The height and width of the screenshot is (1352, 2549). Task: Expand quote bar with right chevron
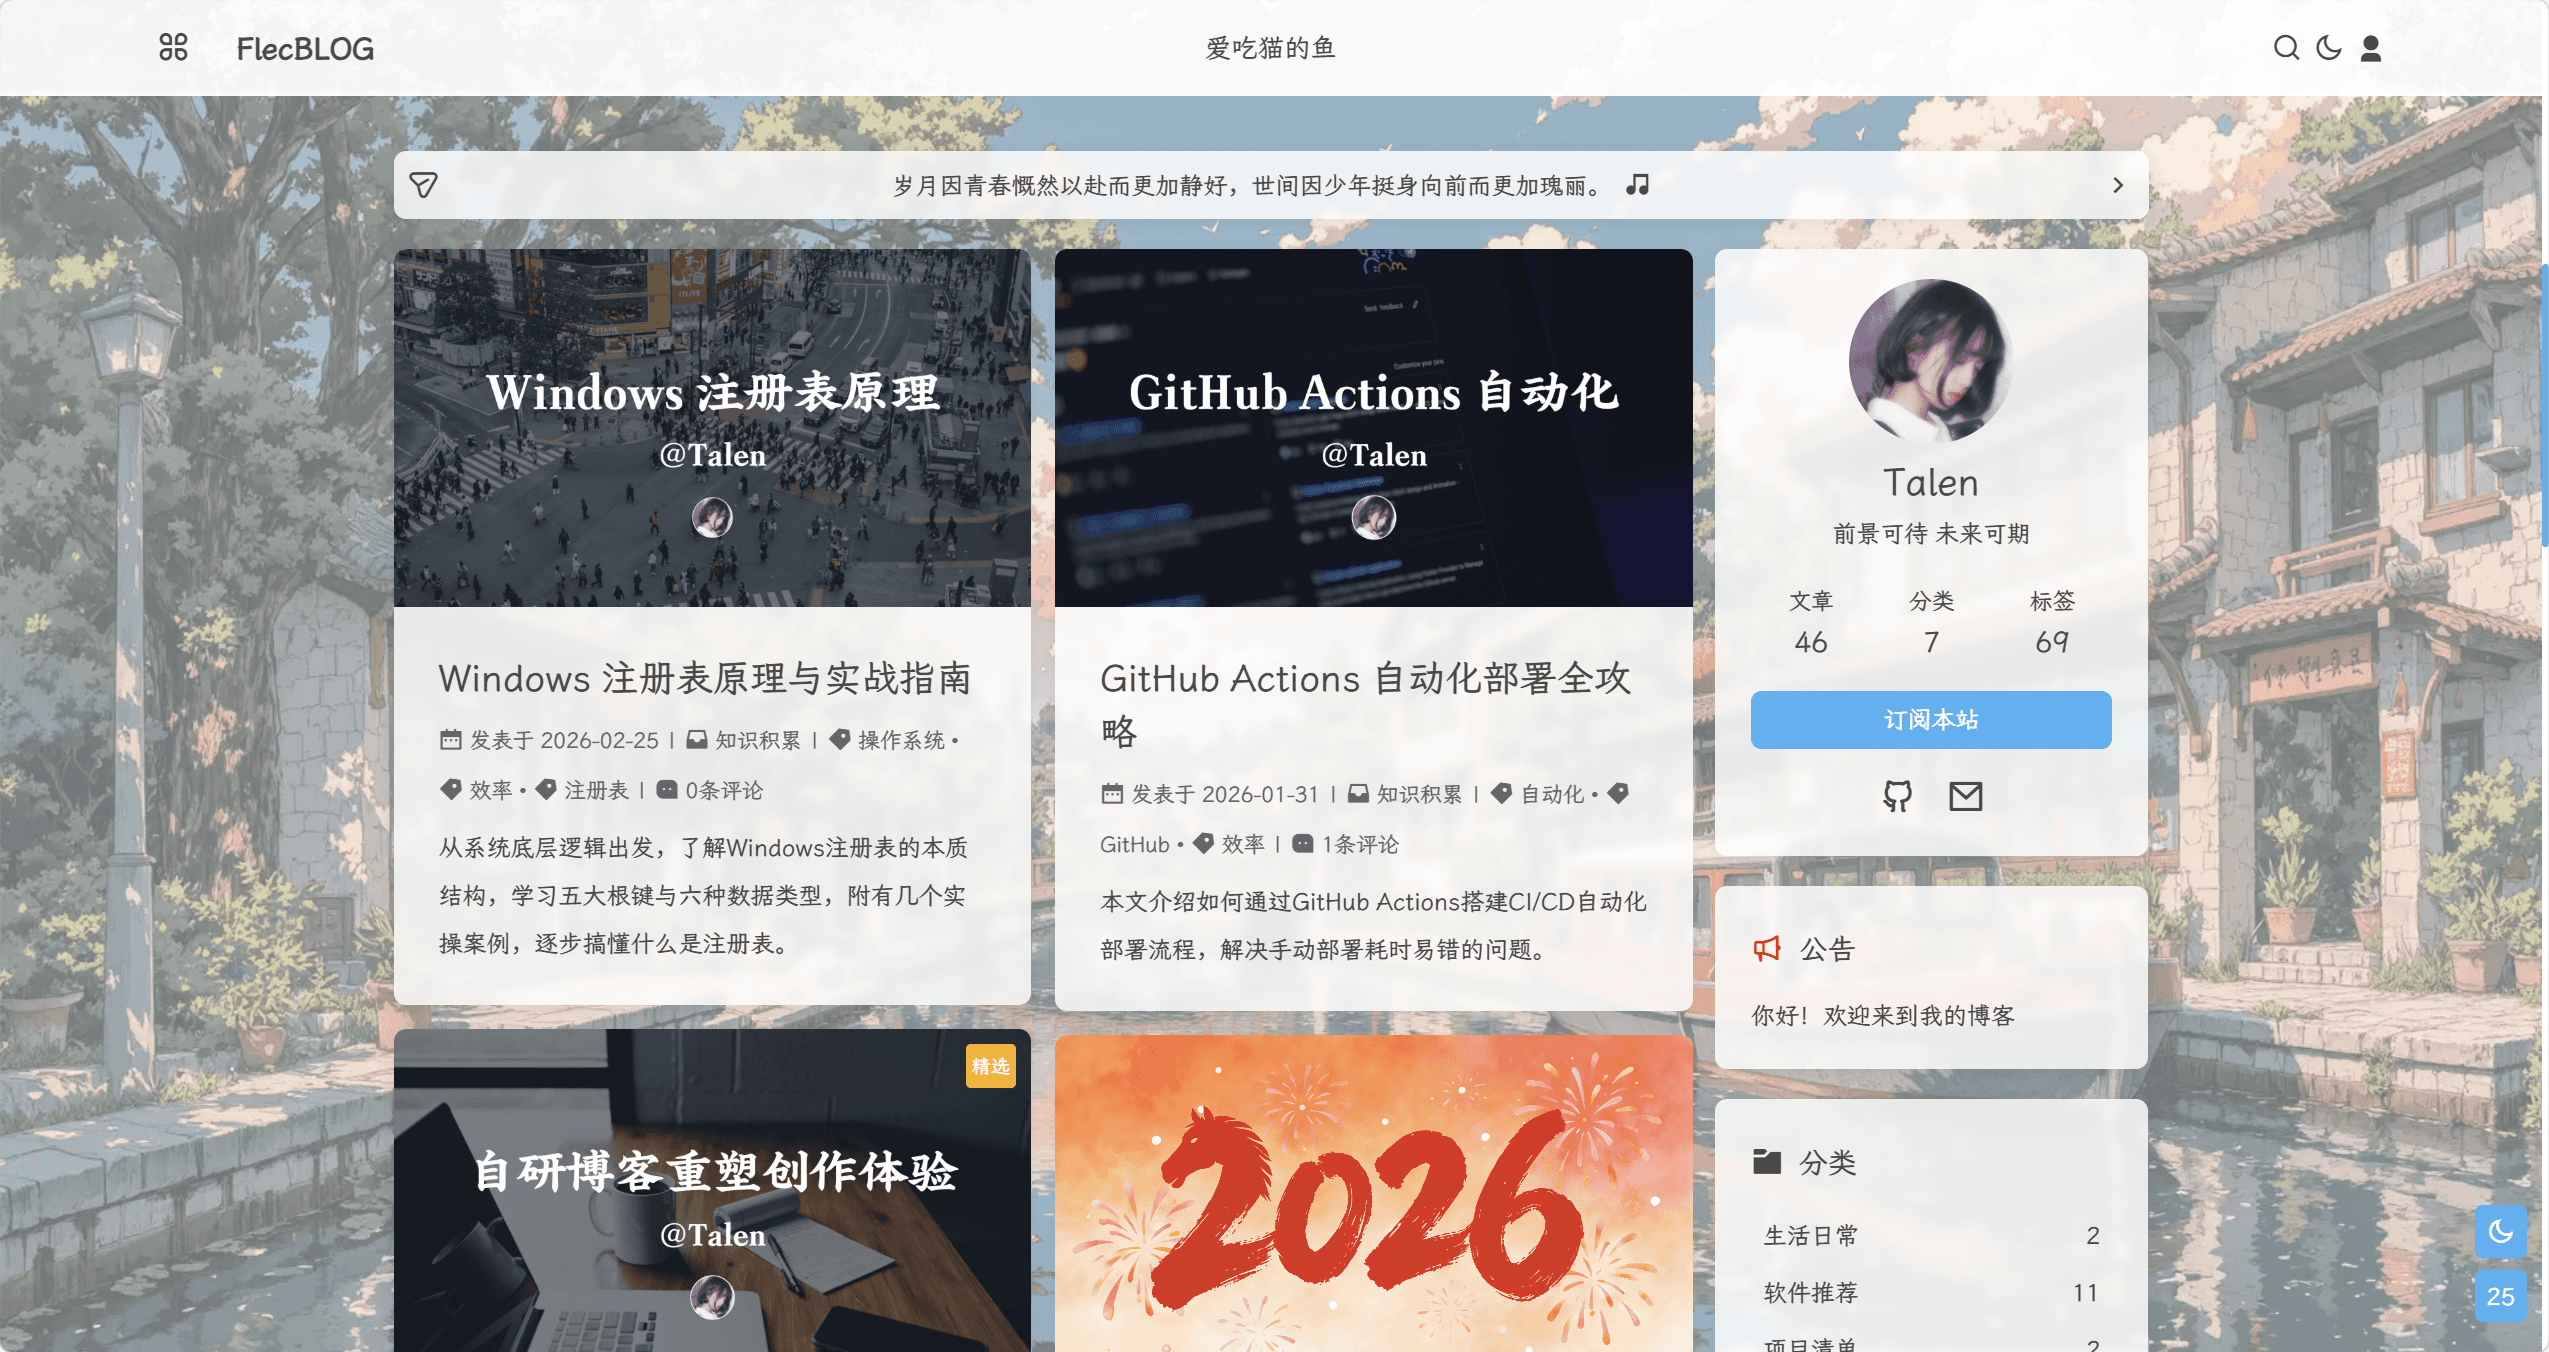[x=2117, y=185]
